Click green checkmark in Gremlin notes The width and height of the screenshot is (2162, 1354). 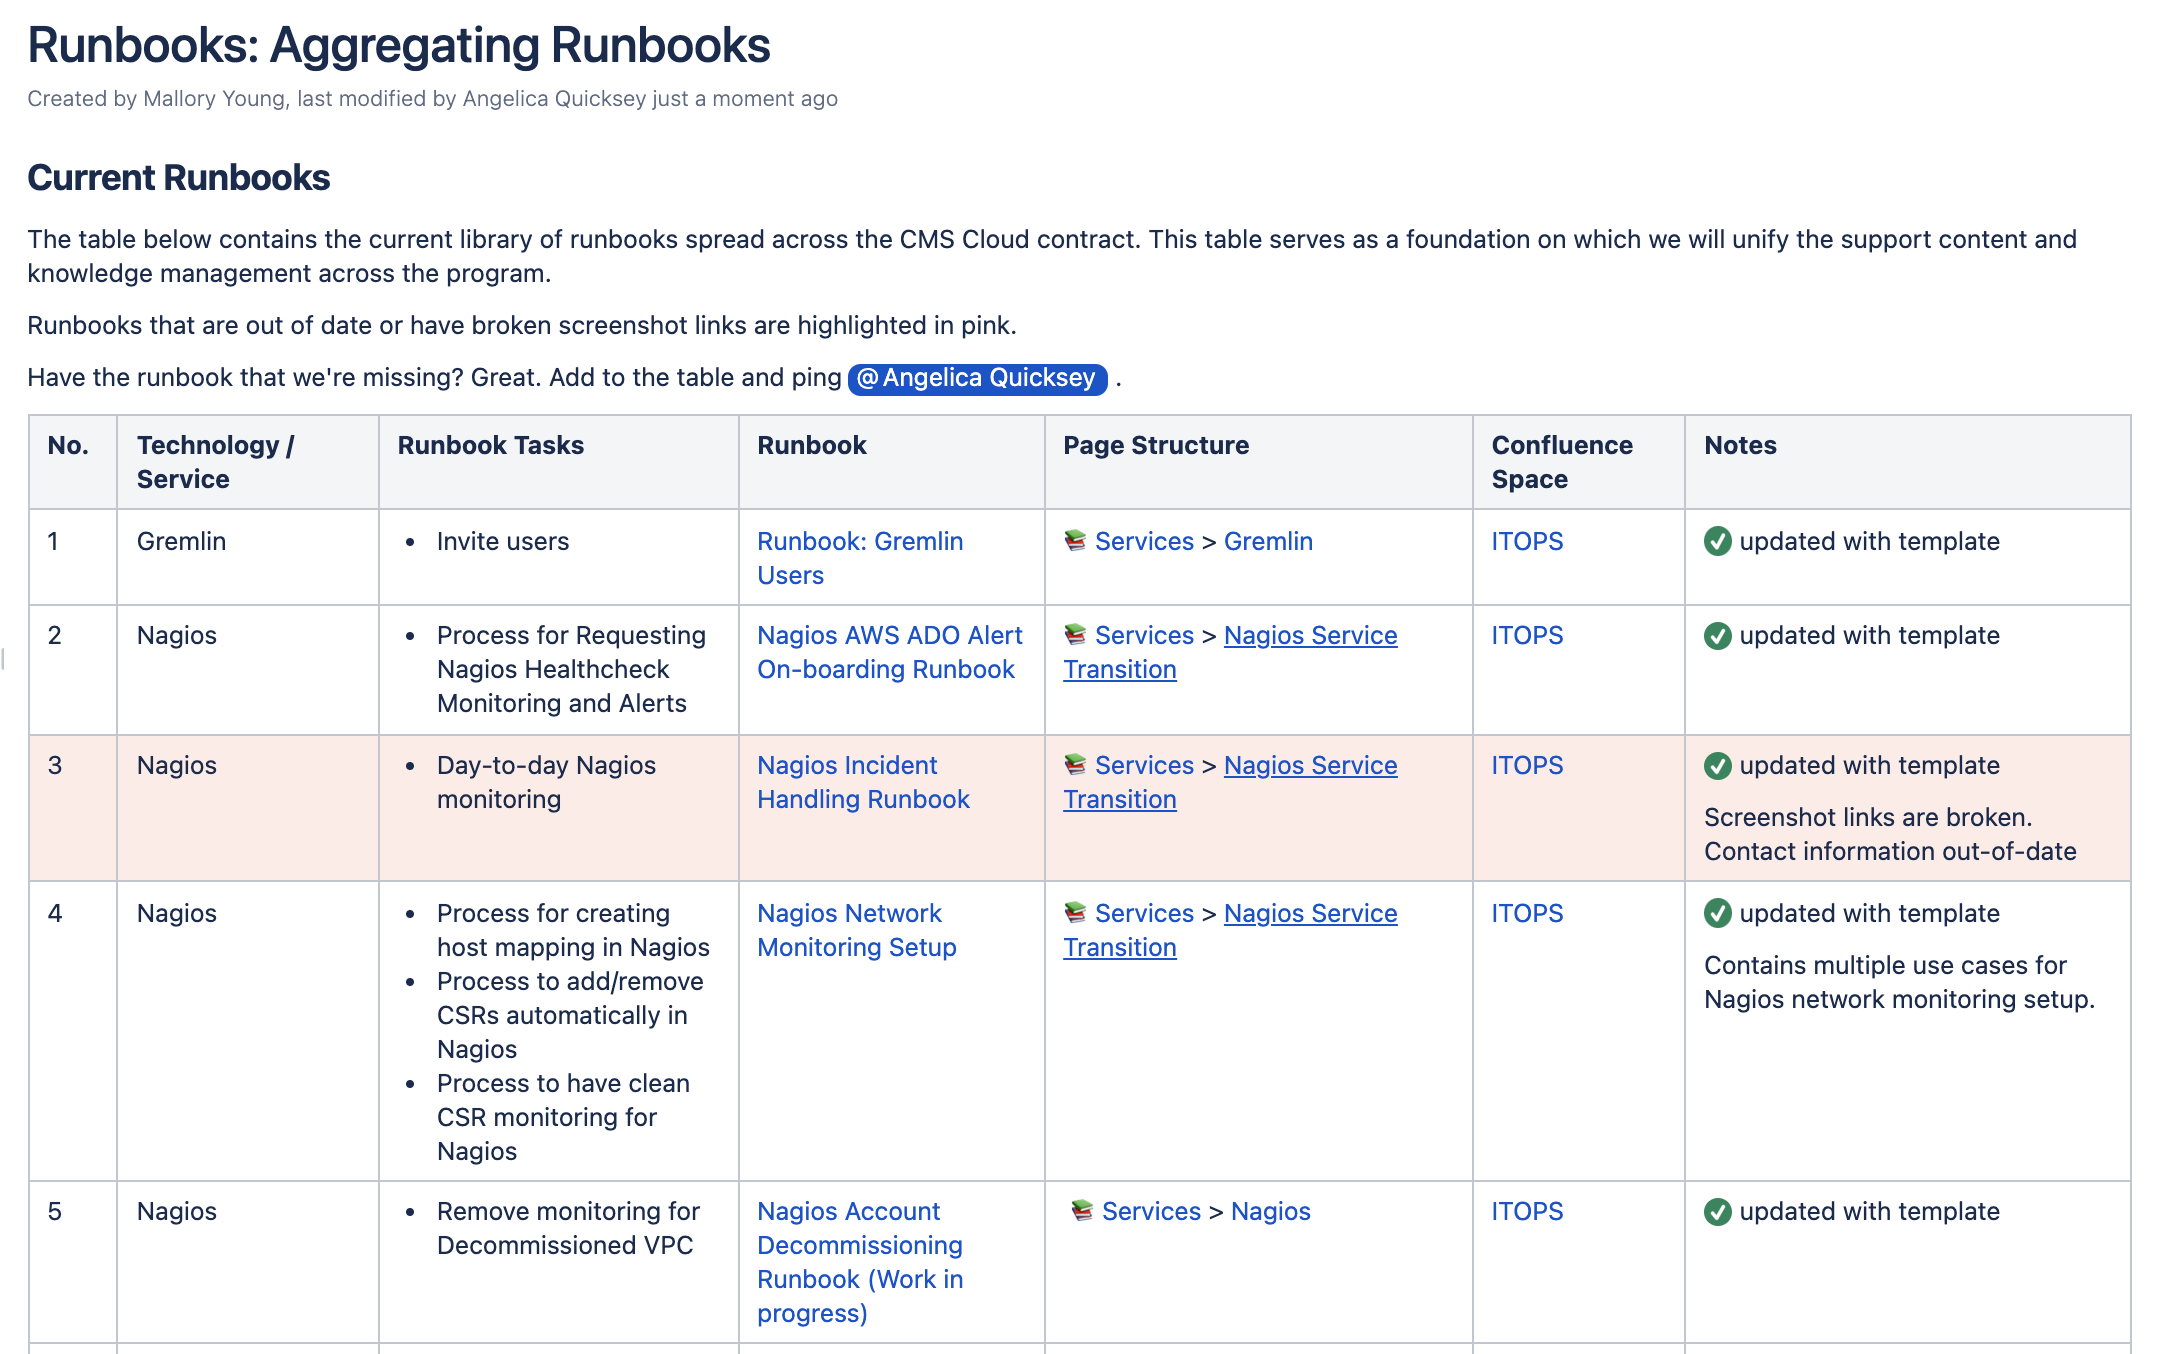pos(1717,541)
